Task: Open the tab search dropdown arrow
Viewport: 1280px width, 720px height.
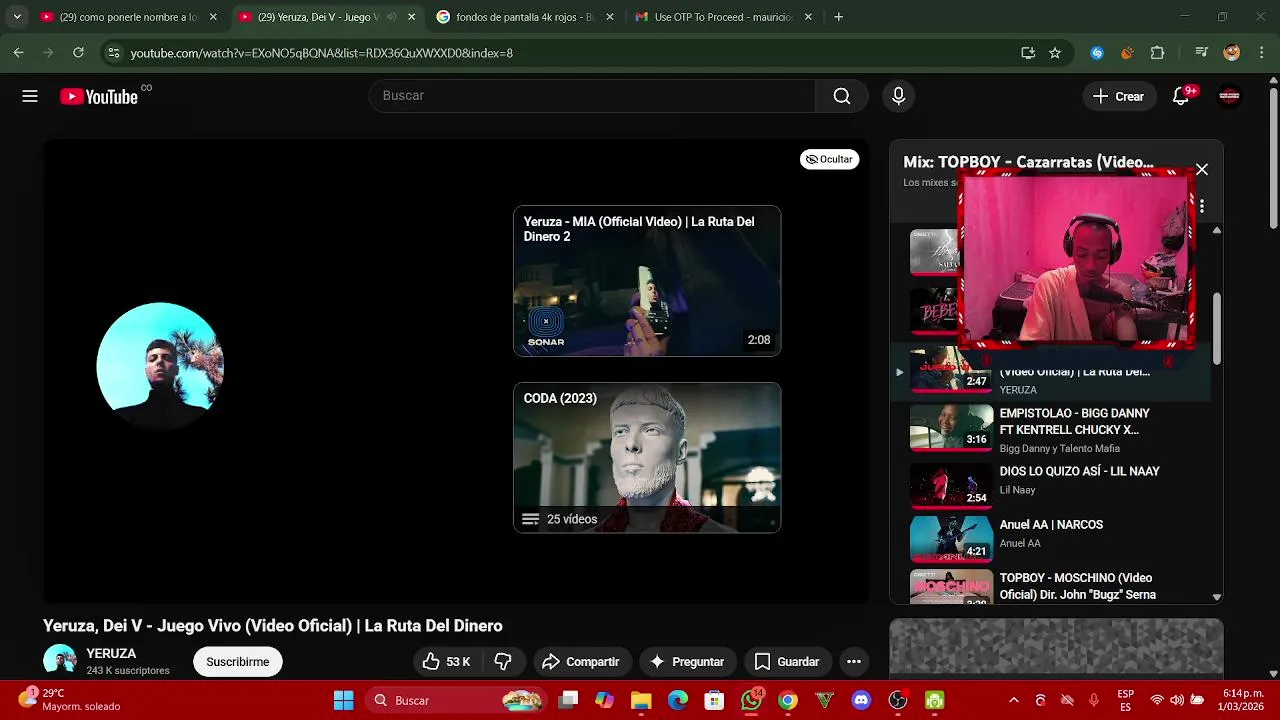Action: coord(16,17)
